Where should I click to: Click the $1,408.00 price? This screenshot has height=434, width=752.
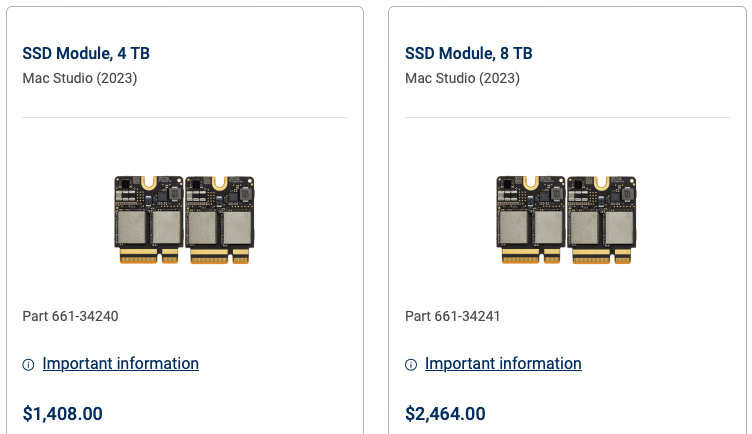(x=62, y=413)
